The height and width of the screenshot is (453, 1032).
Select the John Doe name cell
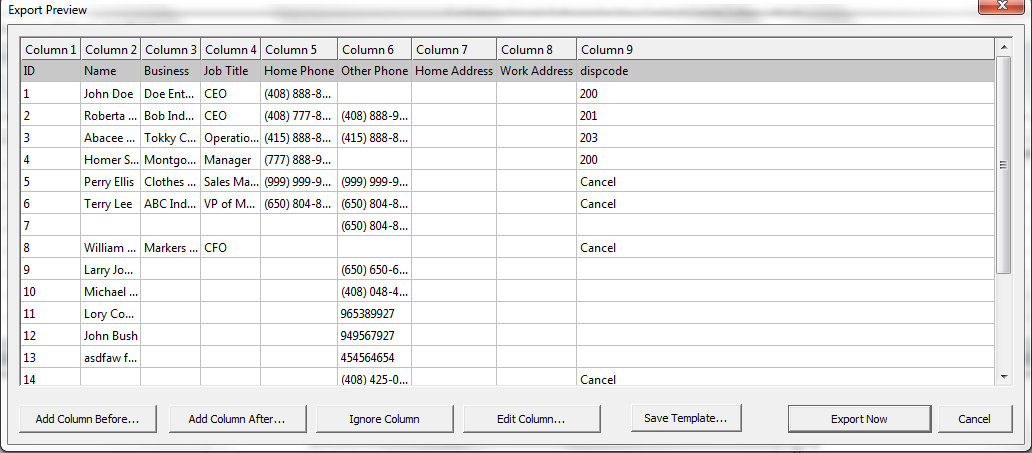point(111,93)
